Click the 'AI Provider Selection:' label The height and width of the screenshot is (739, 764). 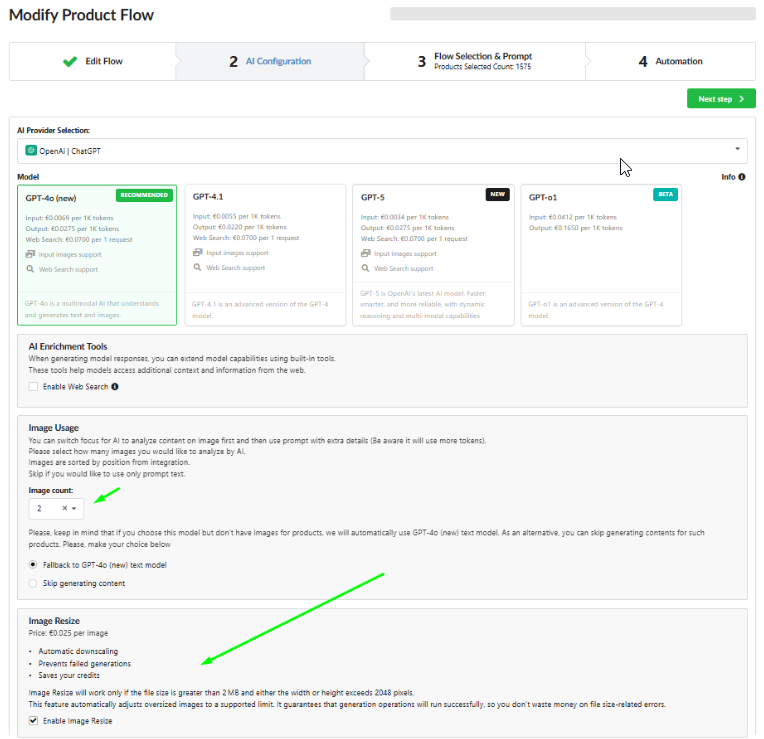(x=54, y=131)
